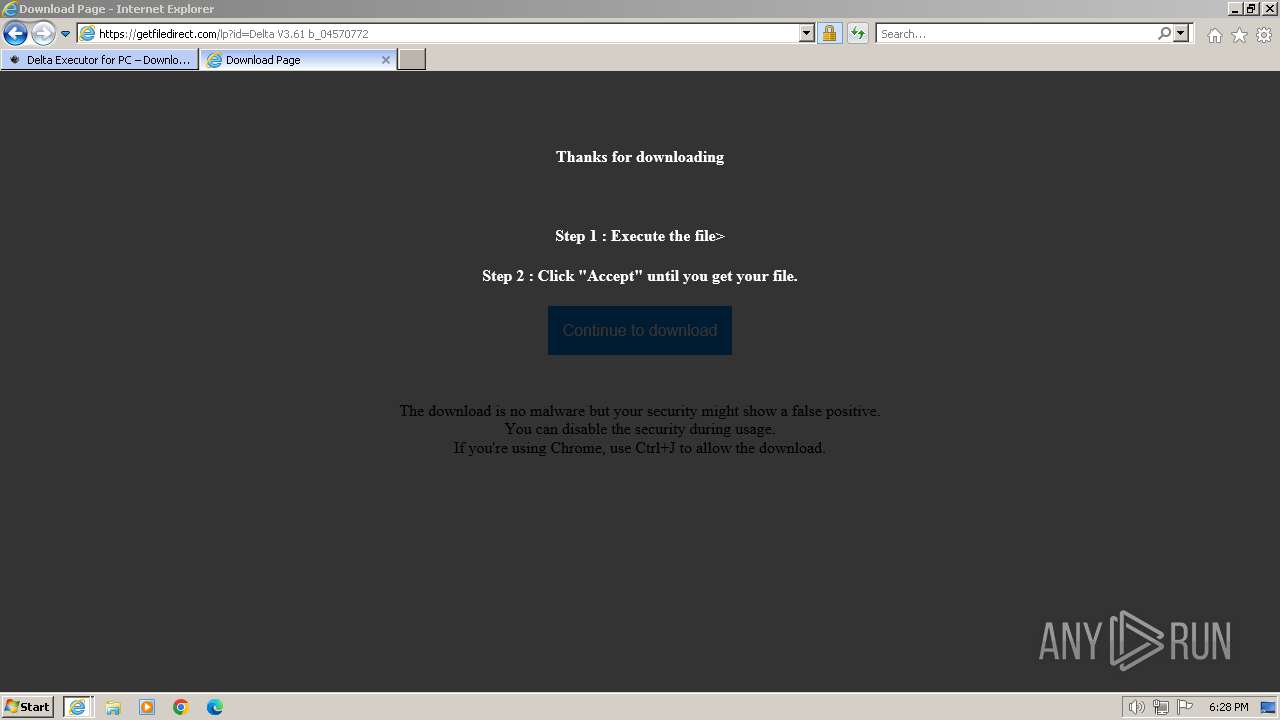Open File Explorer from the taskbar

coord(113,707)
